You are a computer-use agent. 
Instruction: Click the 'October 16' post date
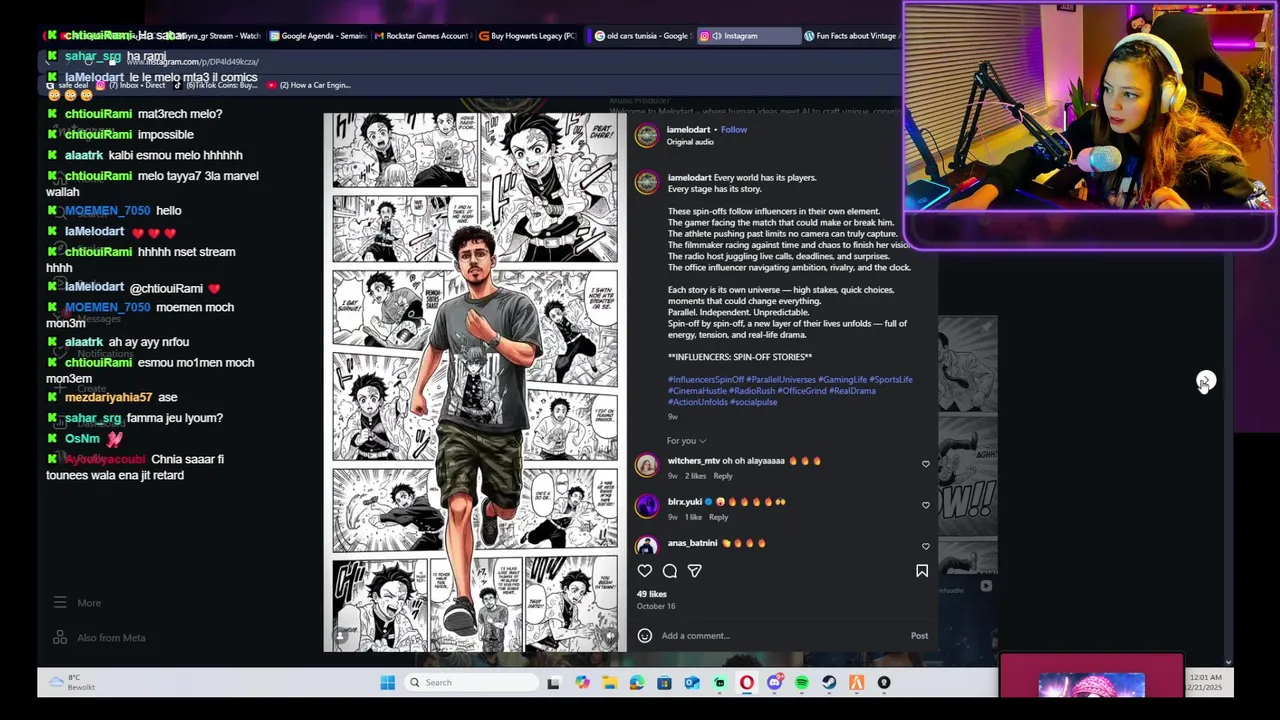click(x=656, y=606)
